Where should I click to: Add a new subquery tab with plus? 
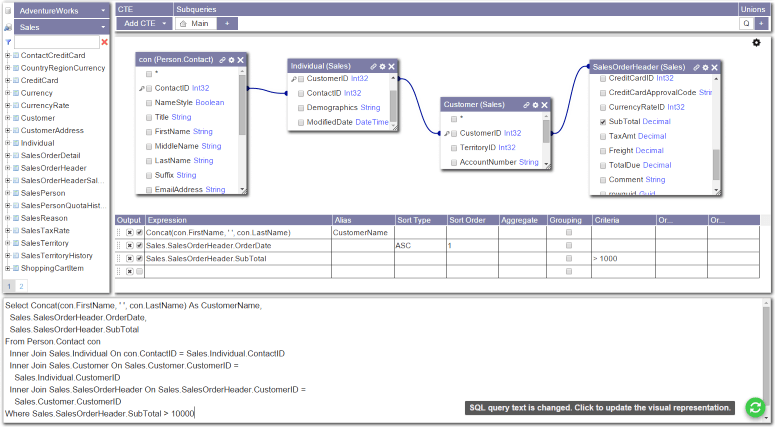[227, 23]
